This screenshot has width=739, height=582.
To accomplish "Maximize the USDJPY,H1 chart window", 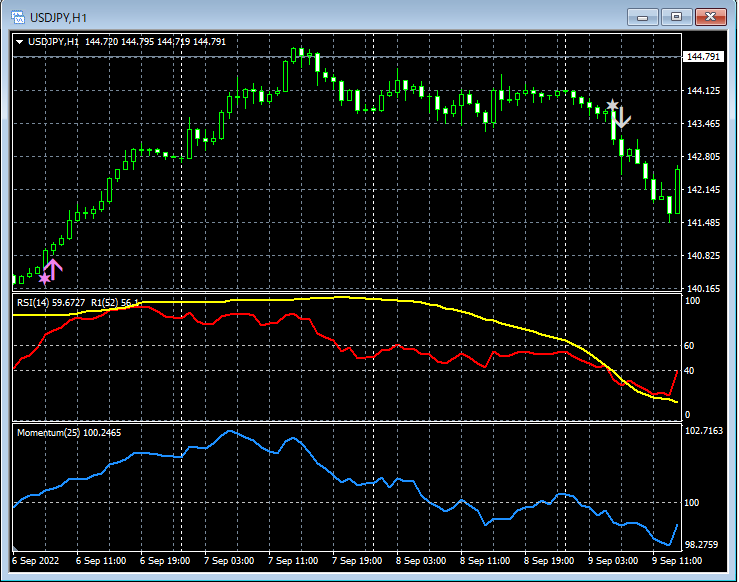I will 676,17.
